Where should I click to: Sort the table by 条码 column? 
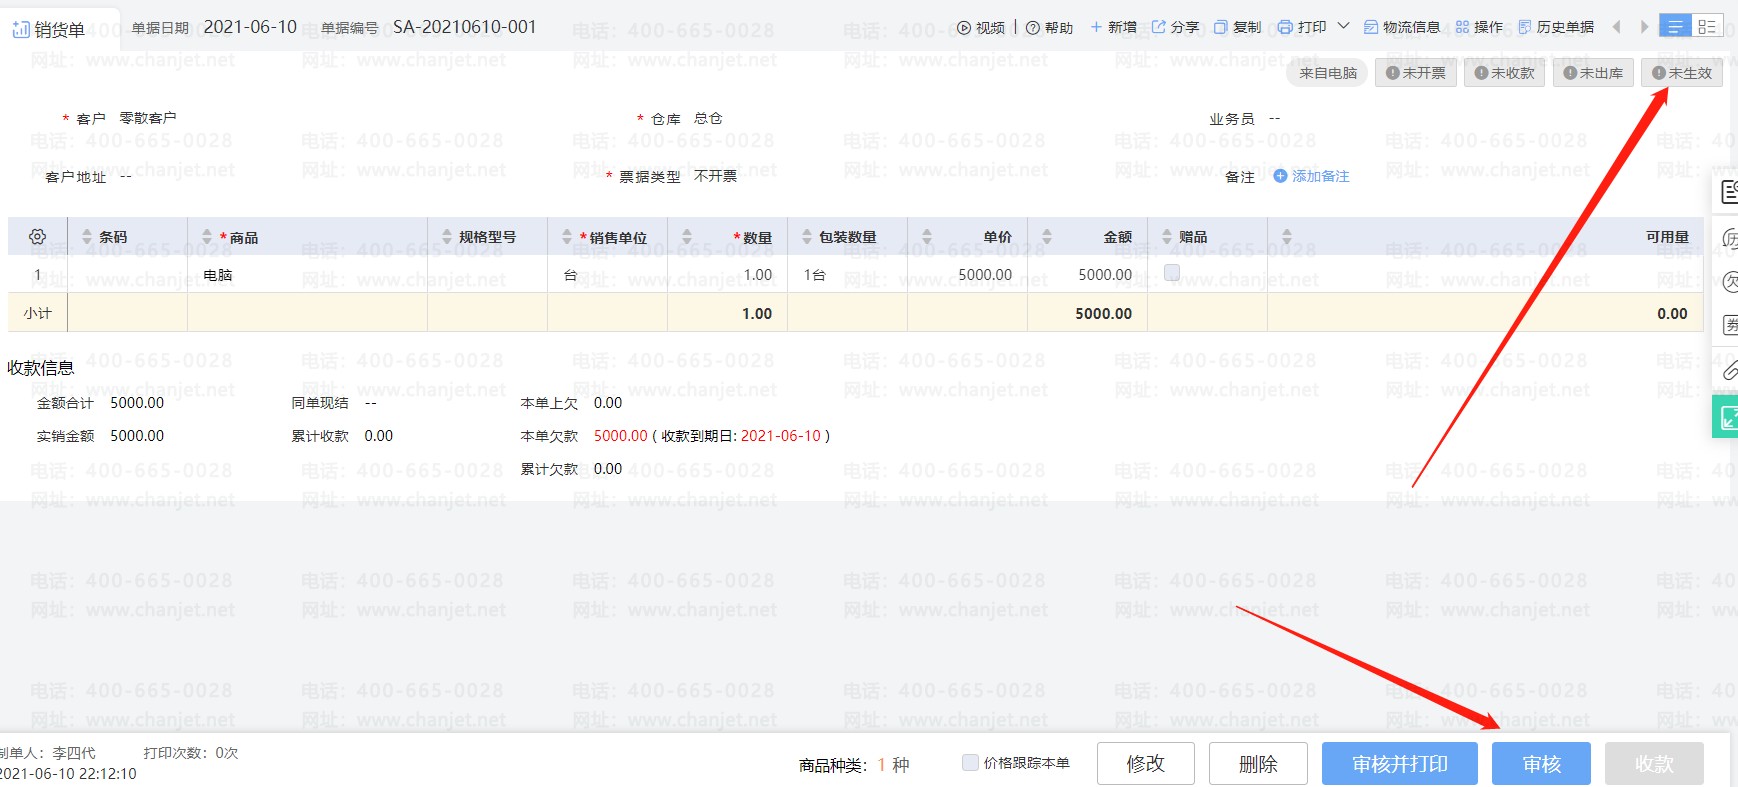(87, 237)
